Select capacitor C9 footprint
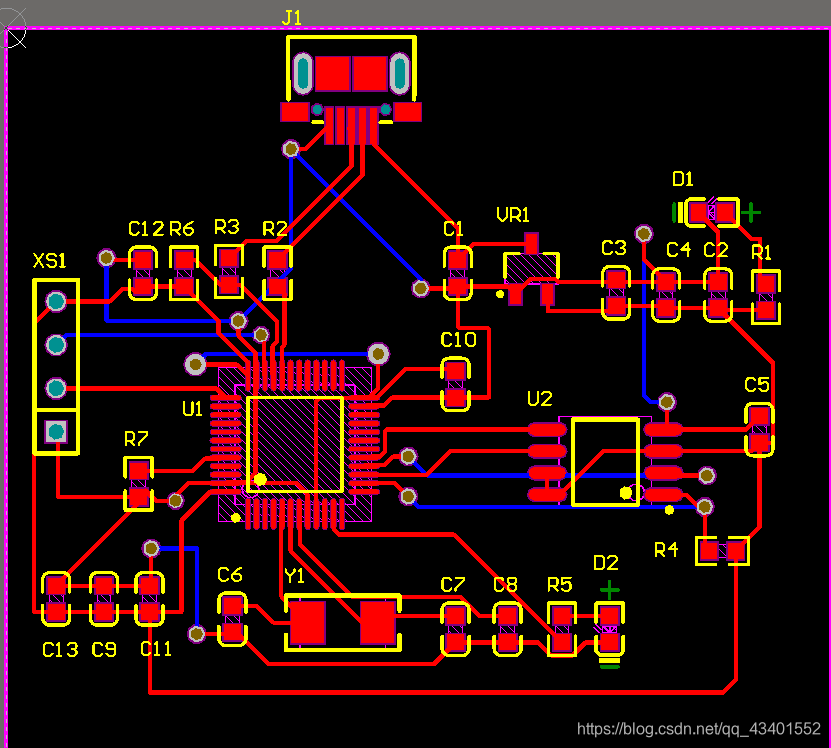Viewport: 831px width, 748px height. (104, 599)
